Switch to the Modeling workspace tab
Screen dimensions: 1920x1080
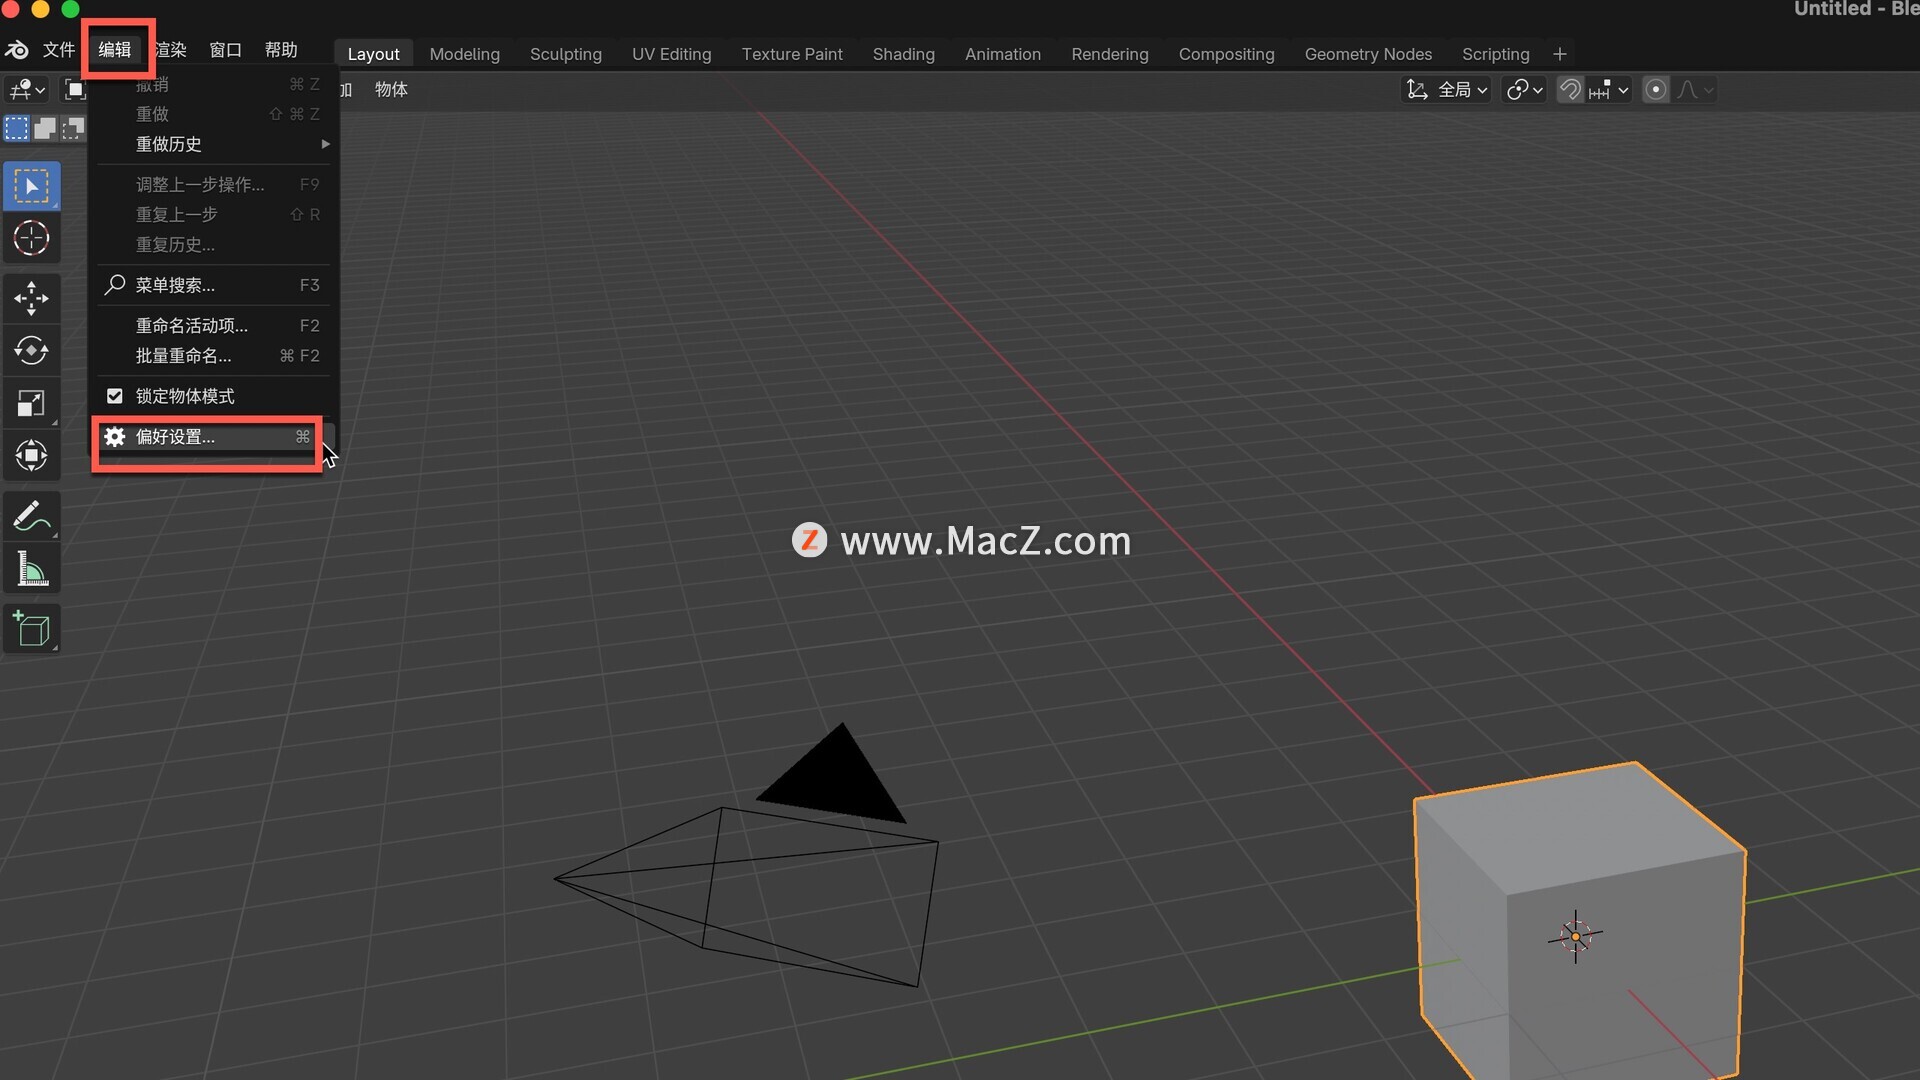tap(465, 54)
